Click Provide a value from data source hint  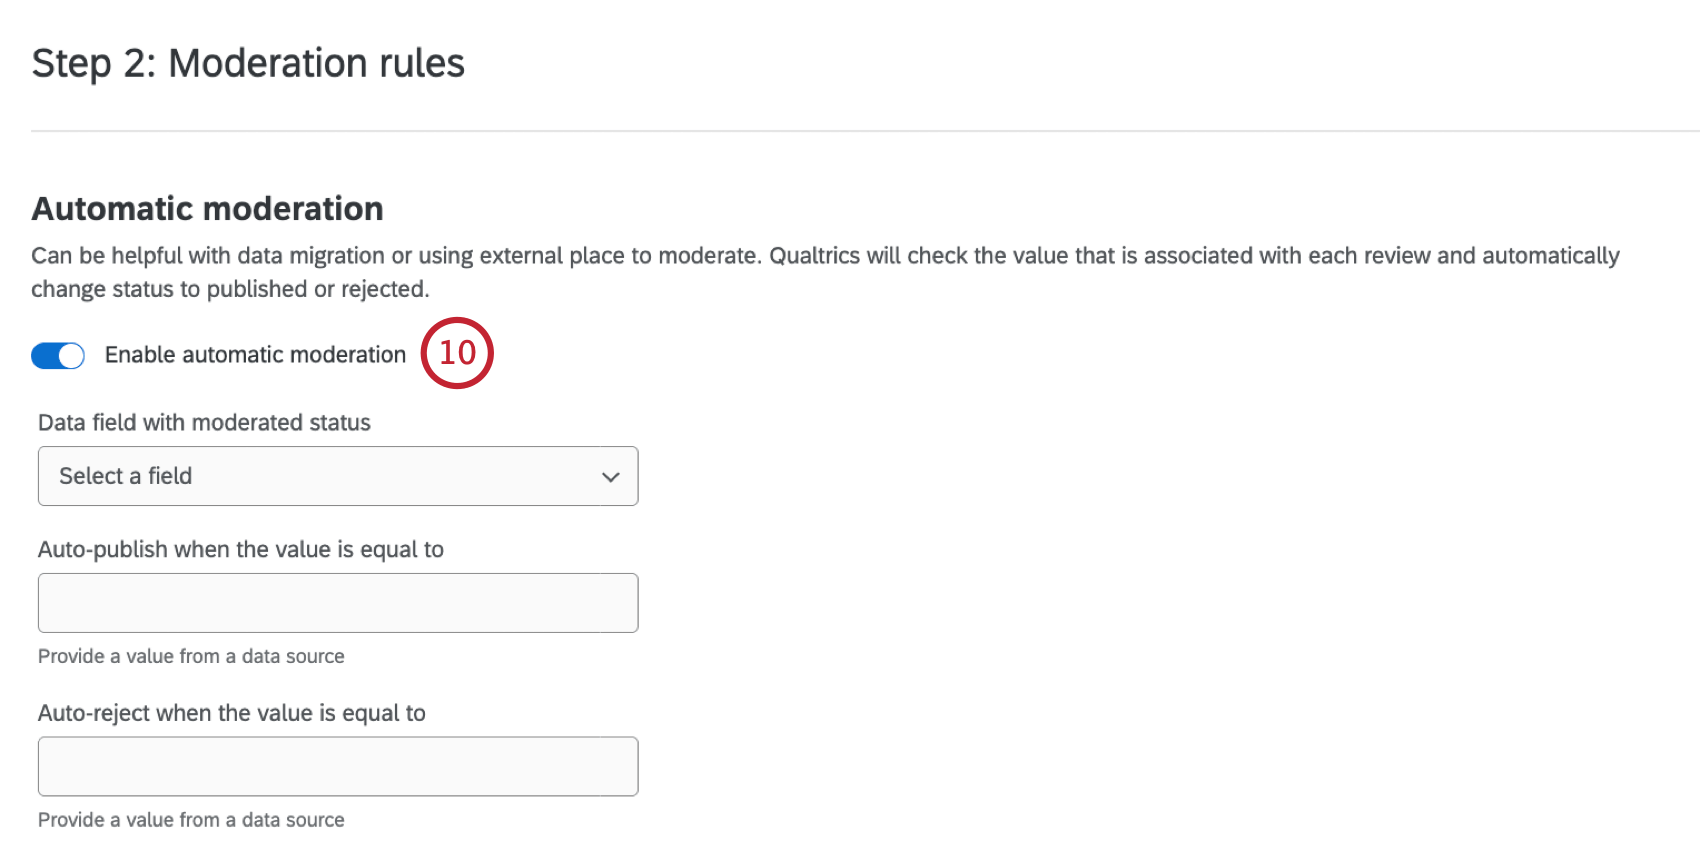(x=191, y=656)
